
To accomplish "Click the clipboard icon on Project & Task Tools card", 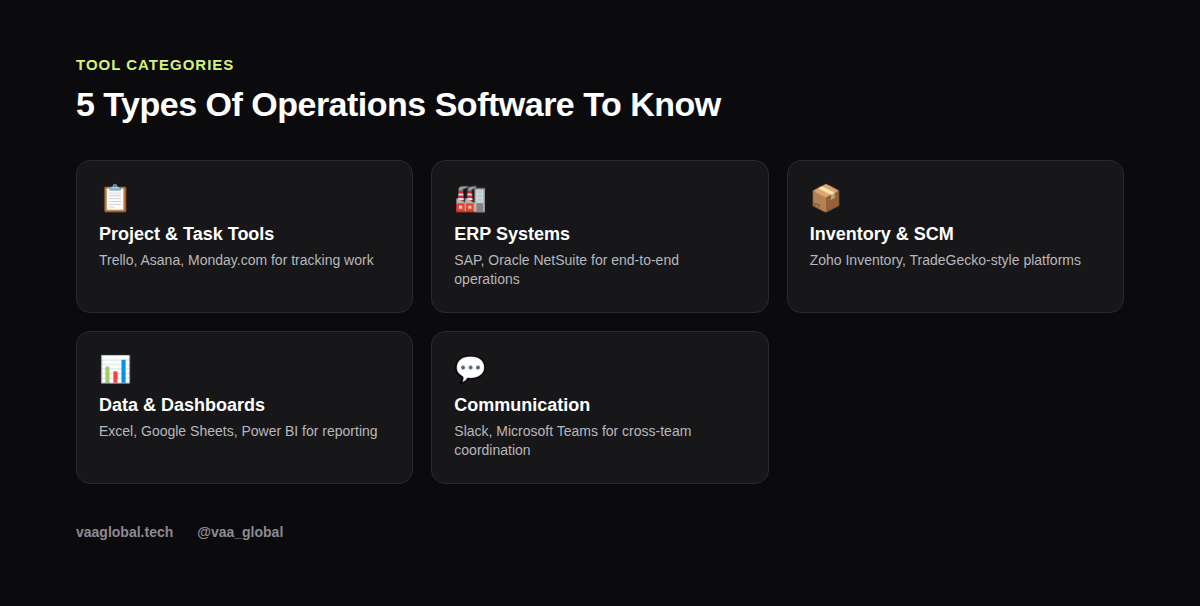I will point(115,199).
